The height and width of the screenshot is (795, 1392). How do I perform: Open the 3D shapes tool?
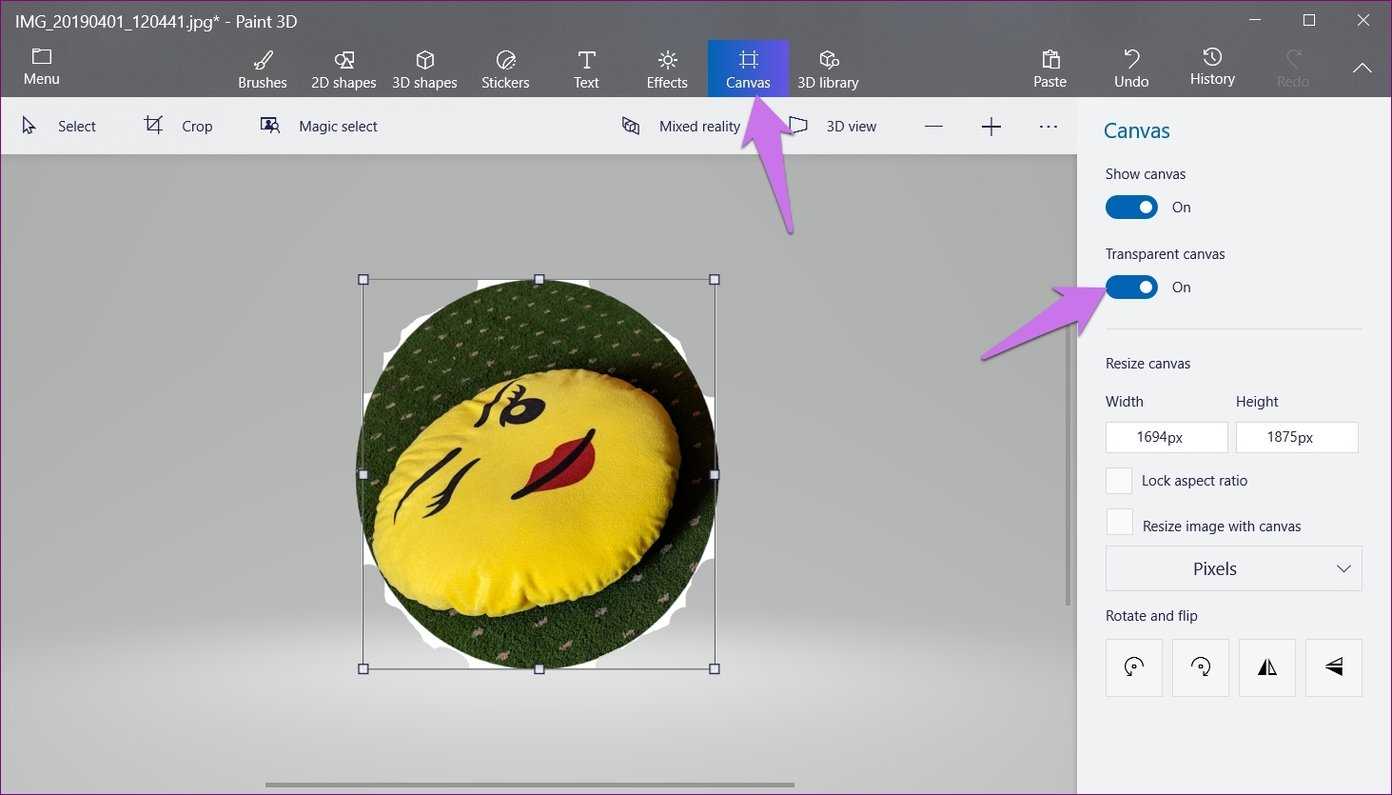coord(424,69)
